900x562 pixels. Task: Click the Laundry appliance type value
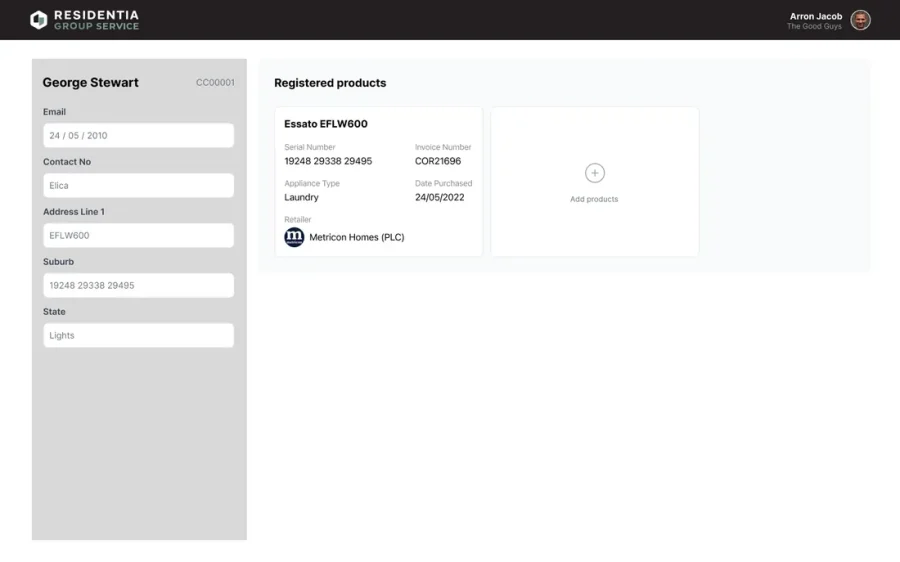tap(301, 197)
